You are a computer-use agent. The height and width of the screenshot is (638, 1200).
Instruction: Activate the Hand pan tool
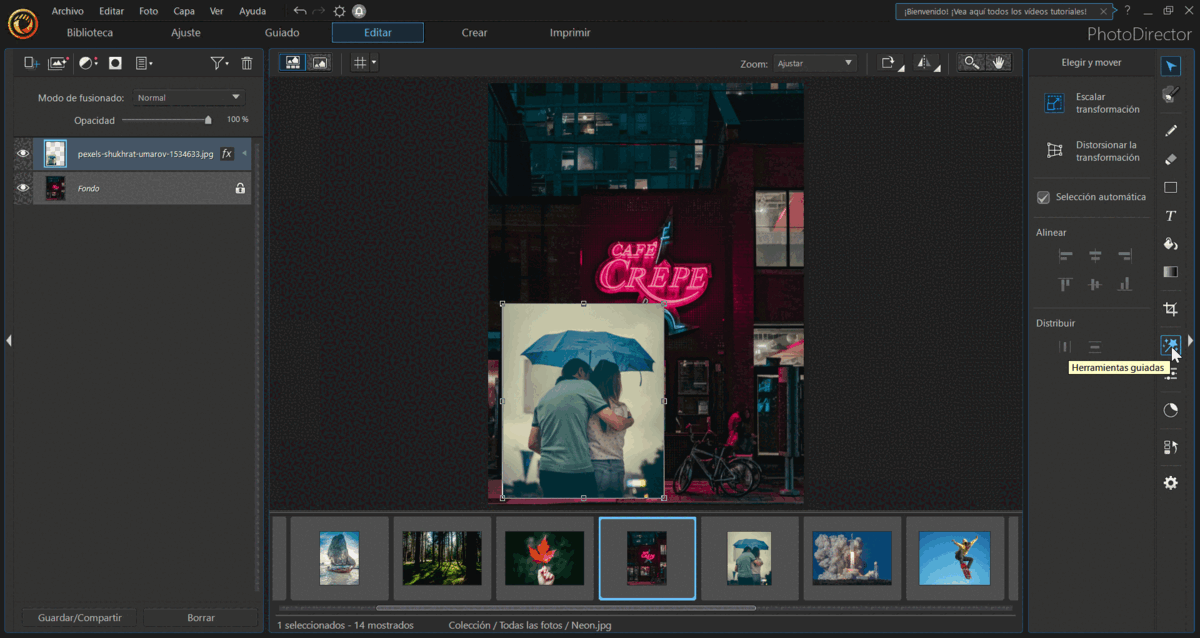point(998,63)
